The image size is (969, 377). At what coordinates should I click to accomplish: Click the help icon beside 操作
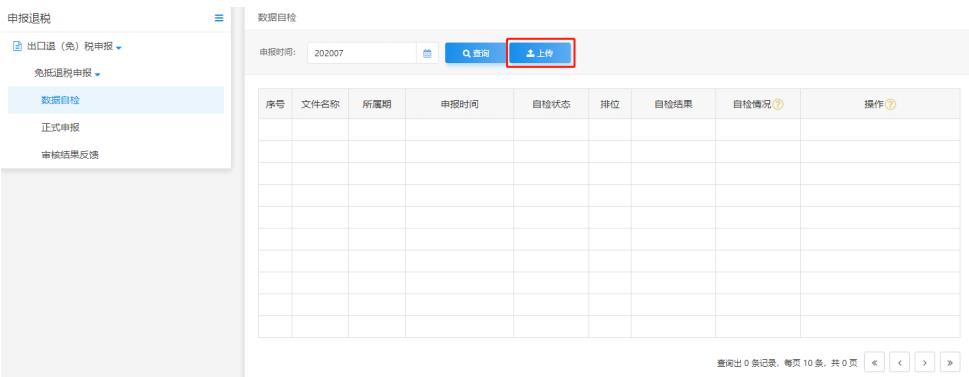[891, 104]
